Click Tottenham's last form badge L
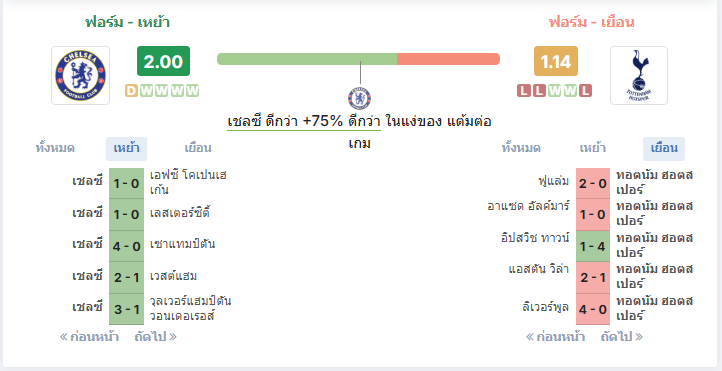Image resolution: width=722 pixels, height=371 pixels. [x=585, y=91]
